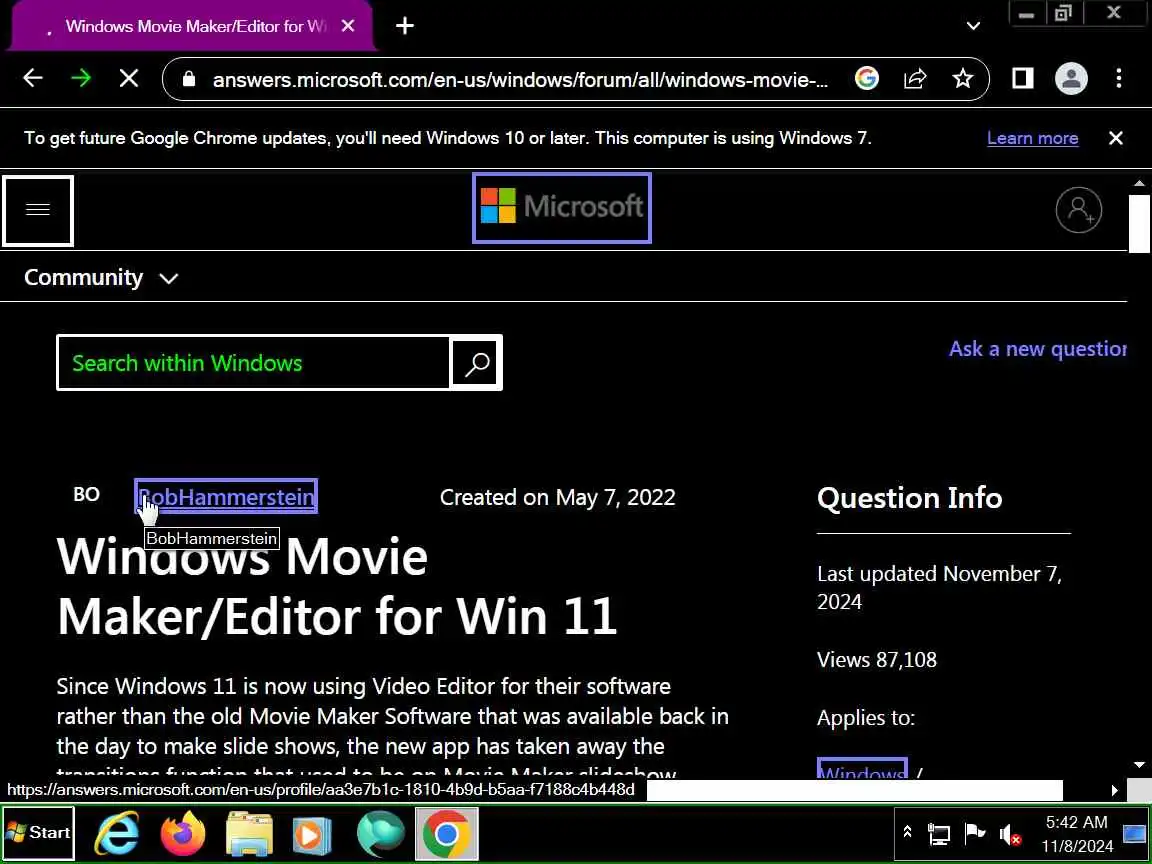The image size is (1152, 864).
Task: Show hidden system tray icons
Action: click(x=907, y=832)
